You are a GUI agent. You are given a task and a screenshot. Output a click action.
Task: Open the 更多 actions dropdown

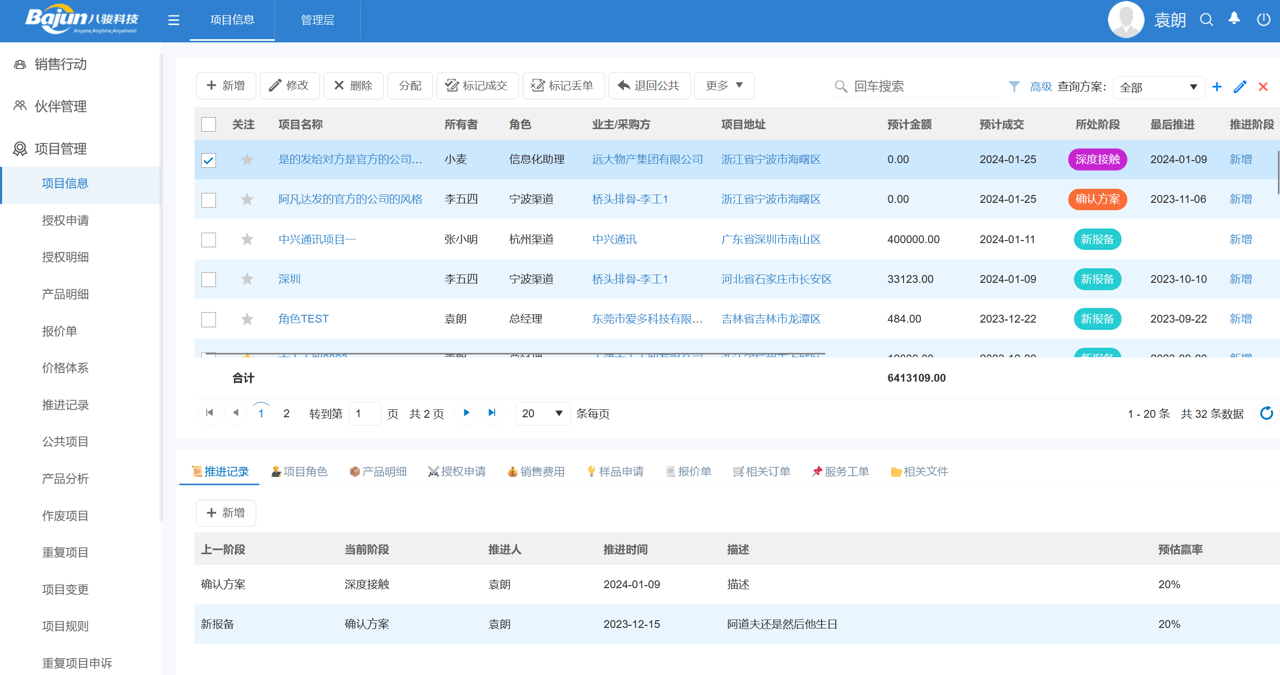click(722, 86)
